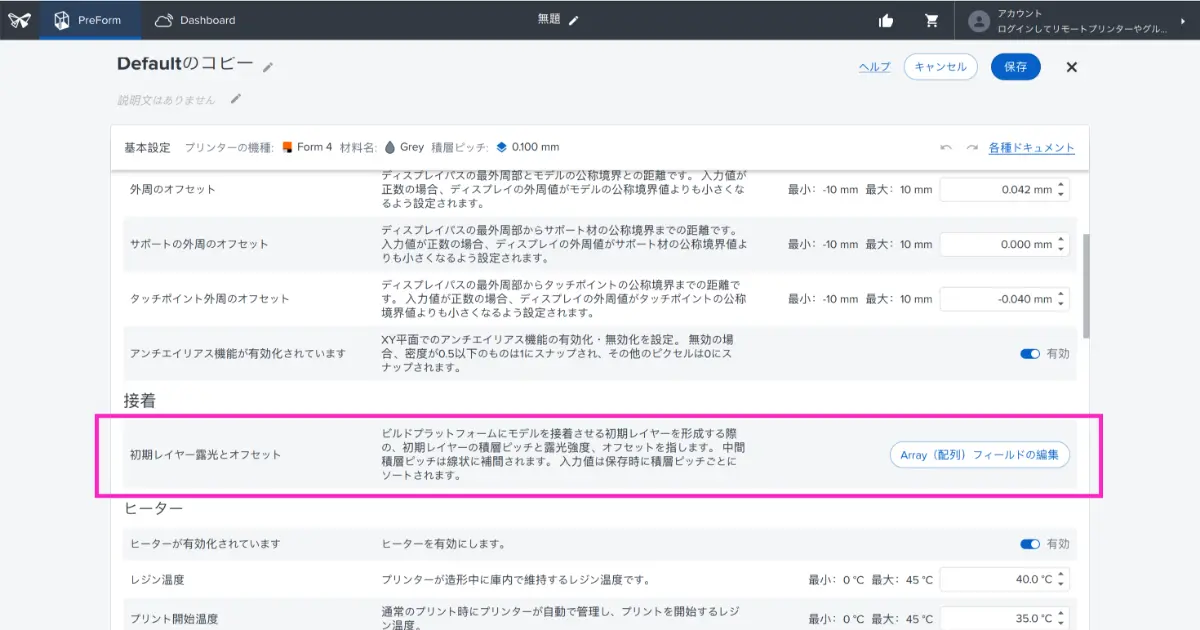The width and height of the screenshot is (1200, 630).
Task: Expand the account dropdown arrow
Action: pos(1185,21)
